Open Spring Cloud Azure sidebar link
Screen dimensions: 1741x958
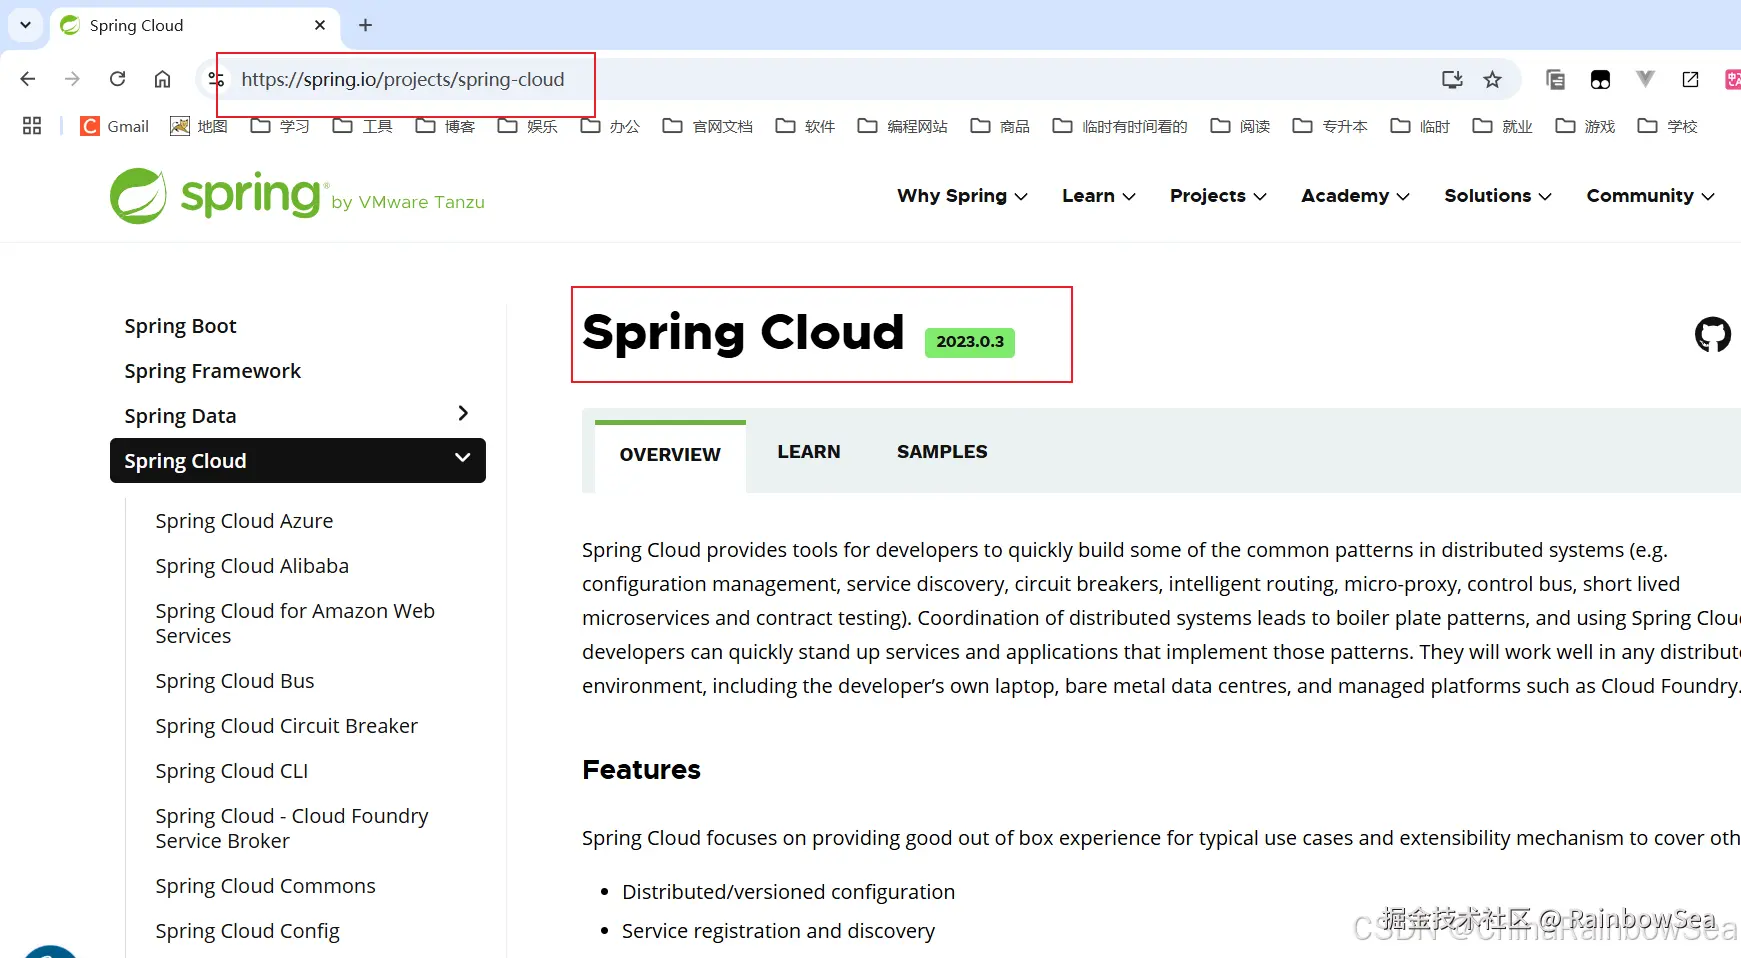tap(244, 521)
